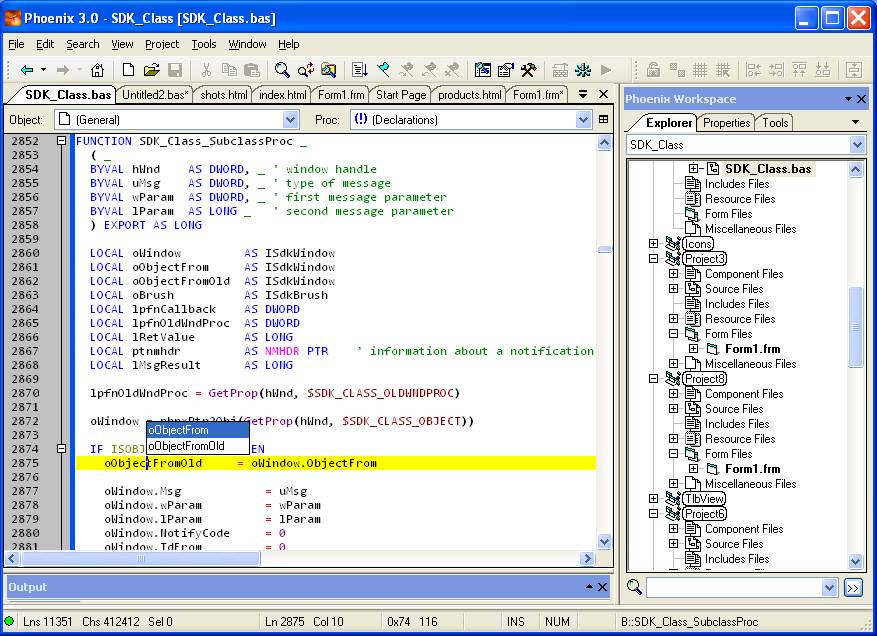Click the align tops toolbar icon
This screenshot has height=636, width=877.
click(x=800, y=70)
